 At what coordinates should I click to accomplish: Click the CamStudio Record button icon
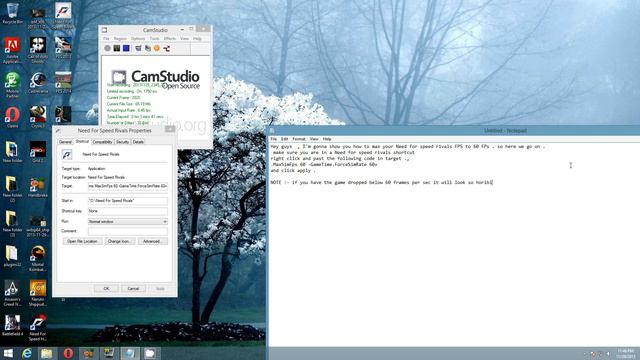tap(107, 48)
